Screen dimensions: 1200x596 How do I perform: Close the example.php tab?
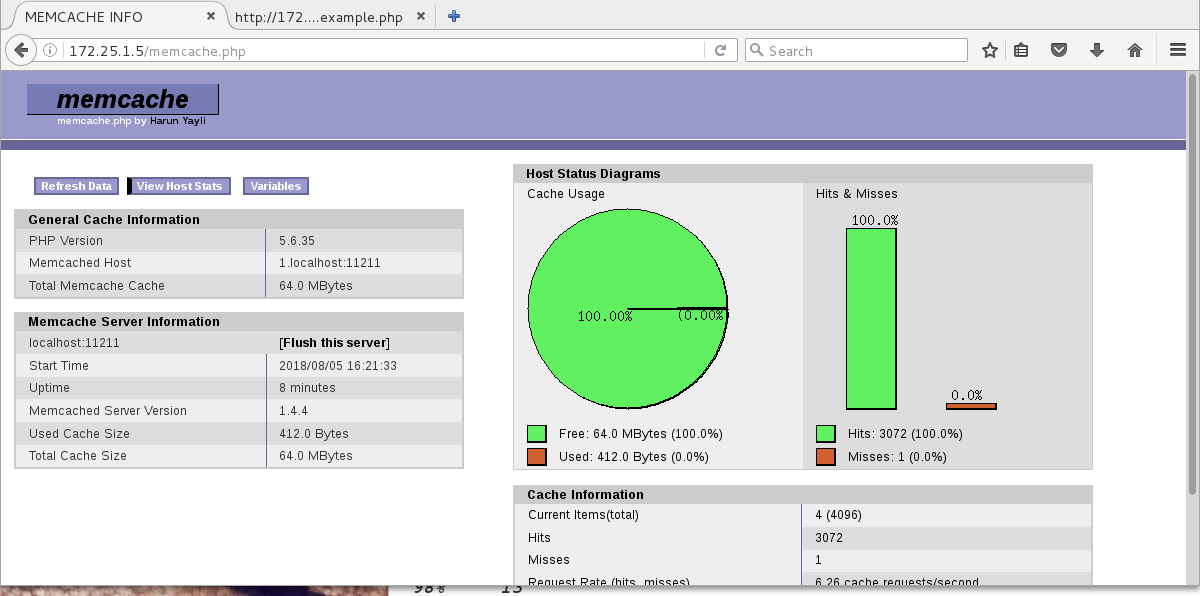[422, 16]
